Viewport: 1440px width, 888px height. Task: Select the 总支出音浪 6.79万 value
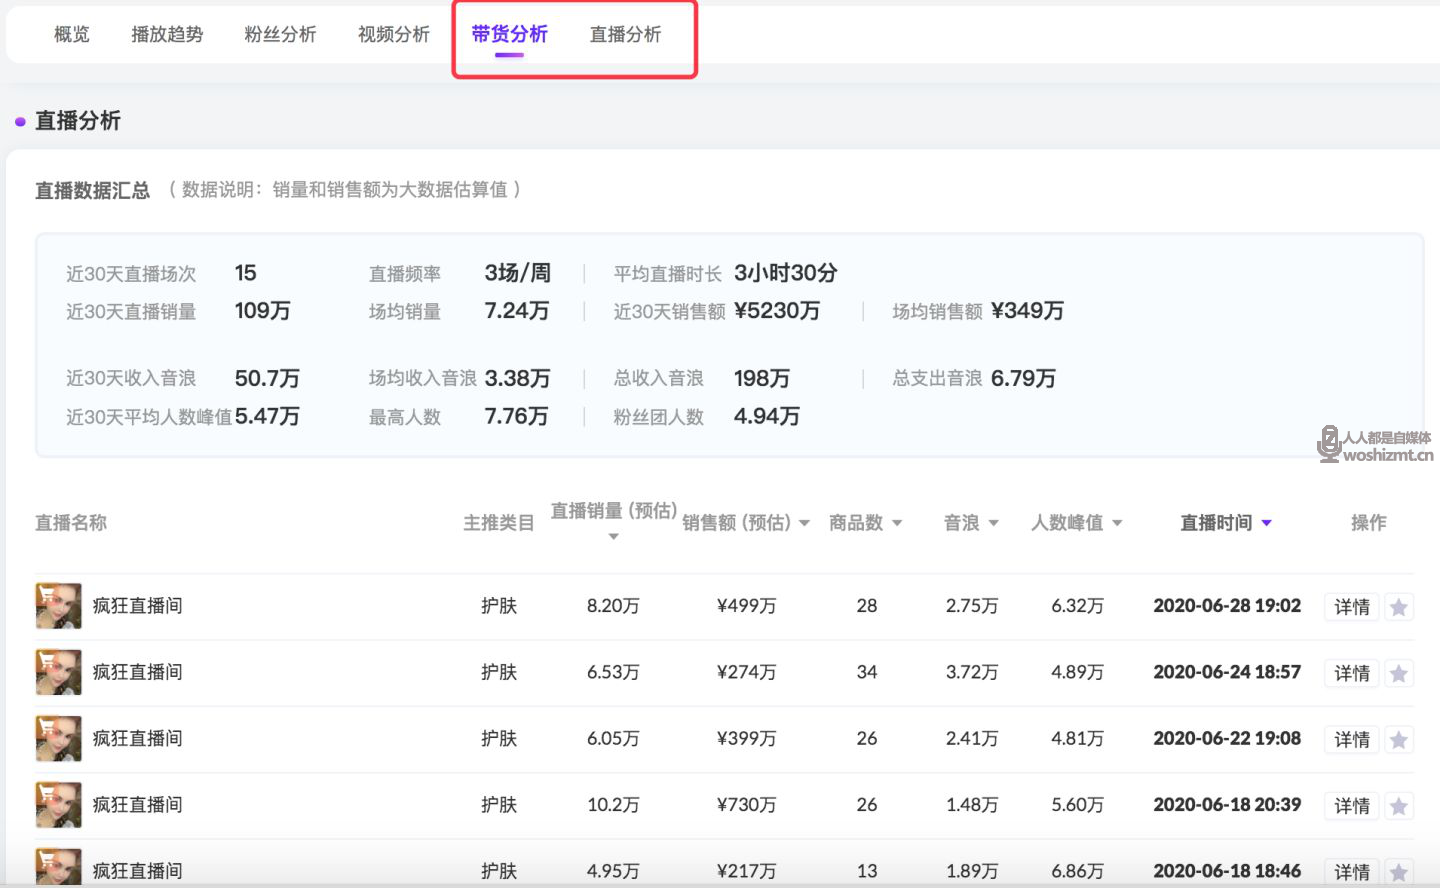tap(1023, 378)
